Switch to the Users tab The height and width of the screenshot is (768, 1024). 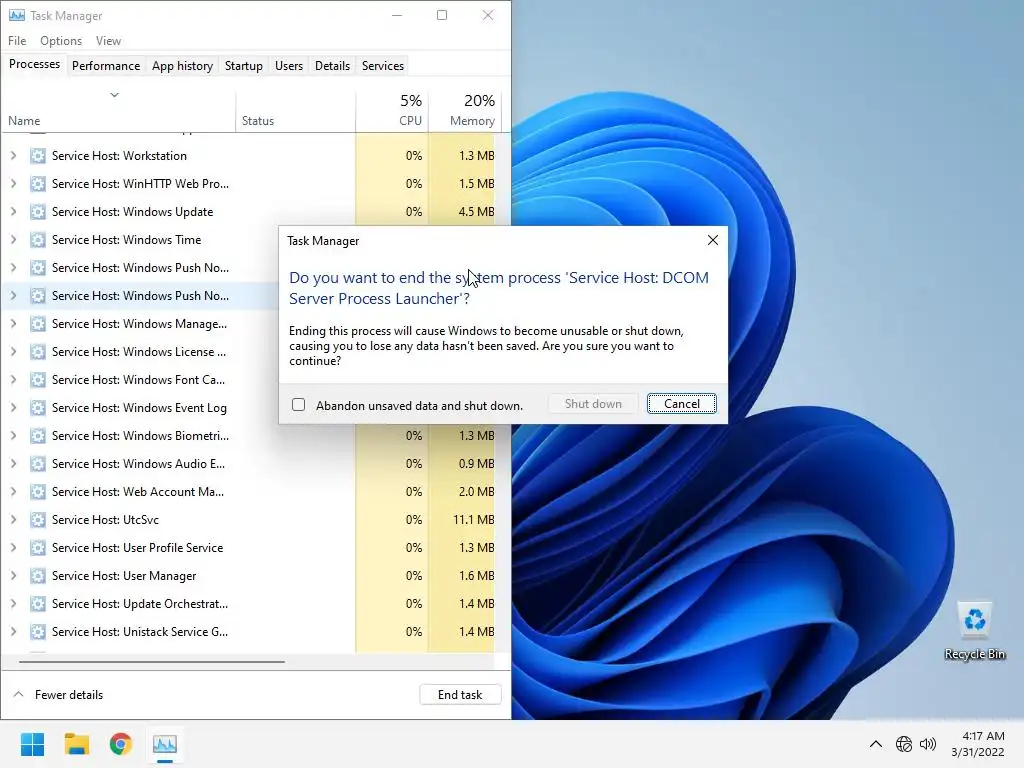click(289, 66)
